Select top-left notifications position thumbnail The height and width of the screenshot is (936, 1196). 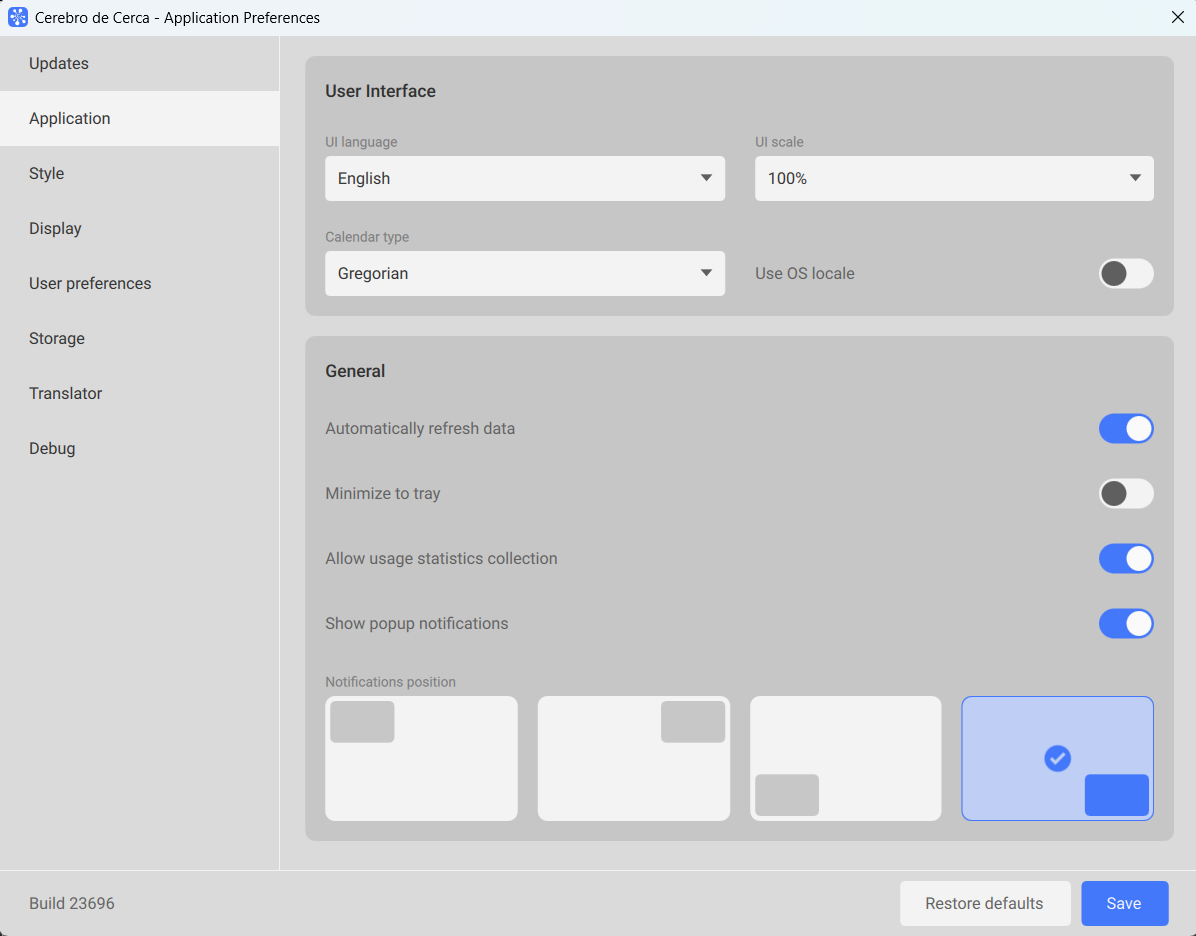[x=421, y=758]
